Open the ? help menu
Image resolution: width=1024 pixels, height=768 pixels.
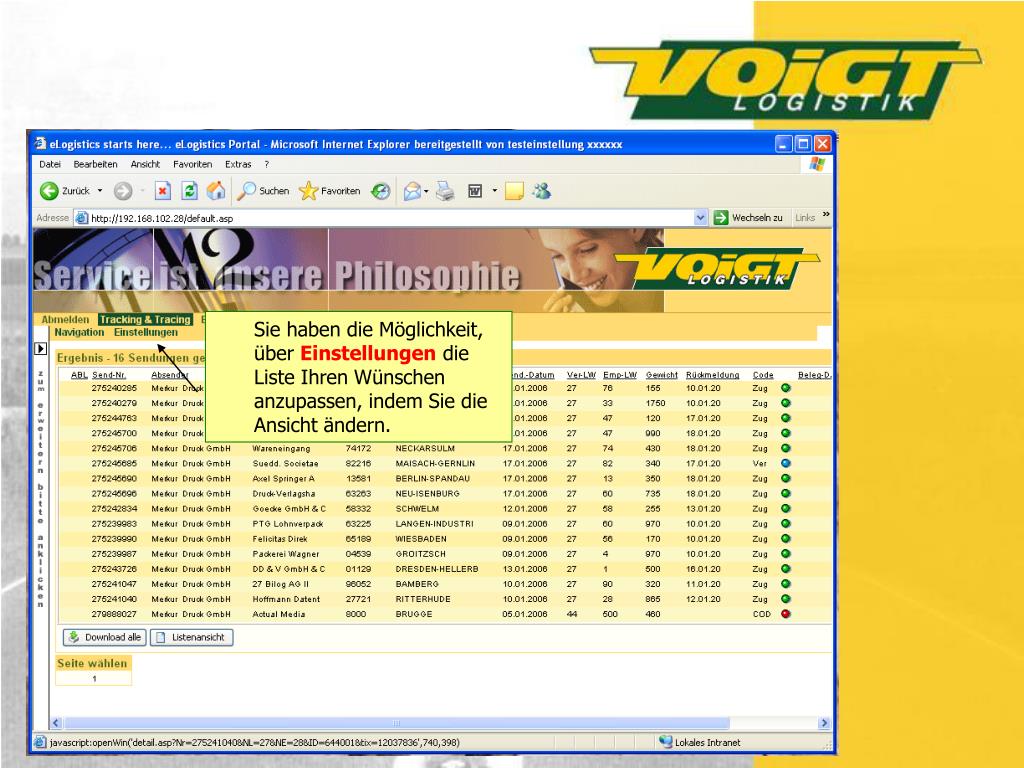266,165
